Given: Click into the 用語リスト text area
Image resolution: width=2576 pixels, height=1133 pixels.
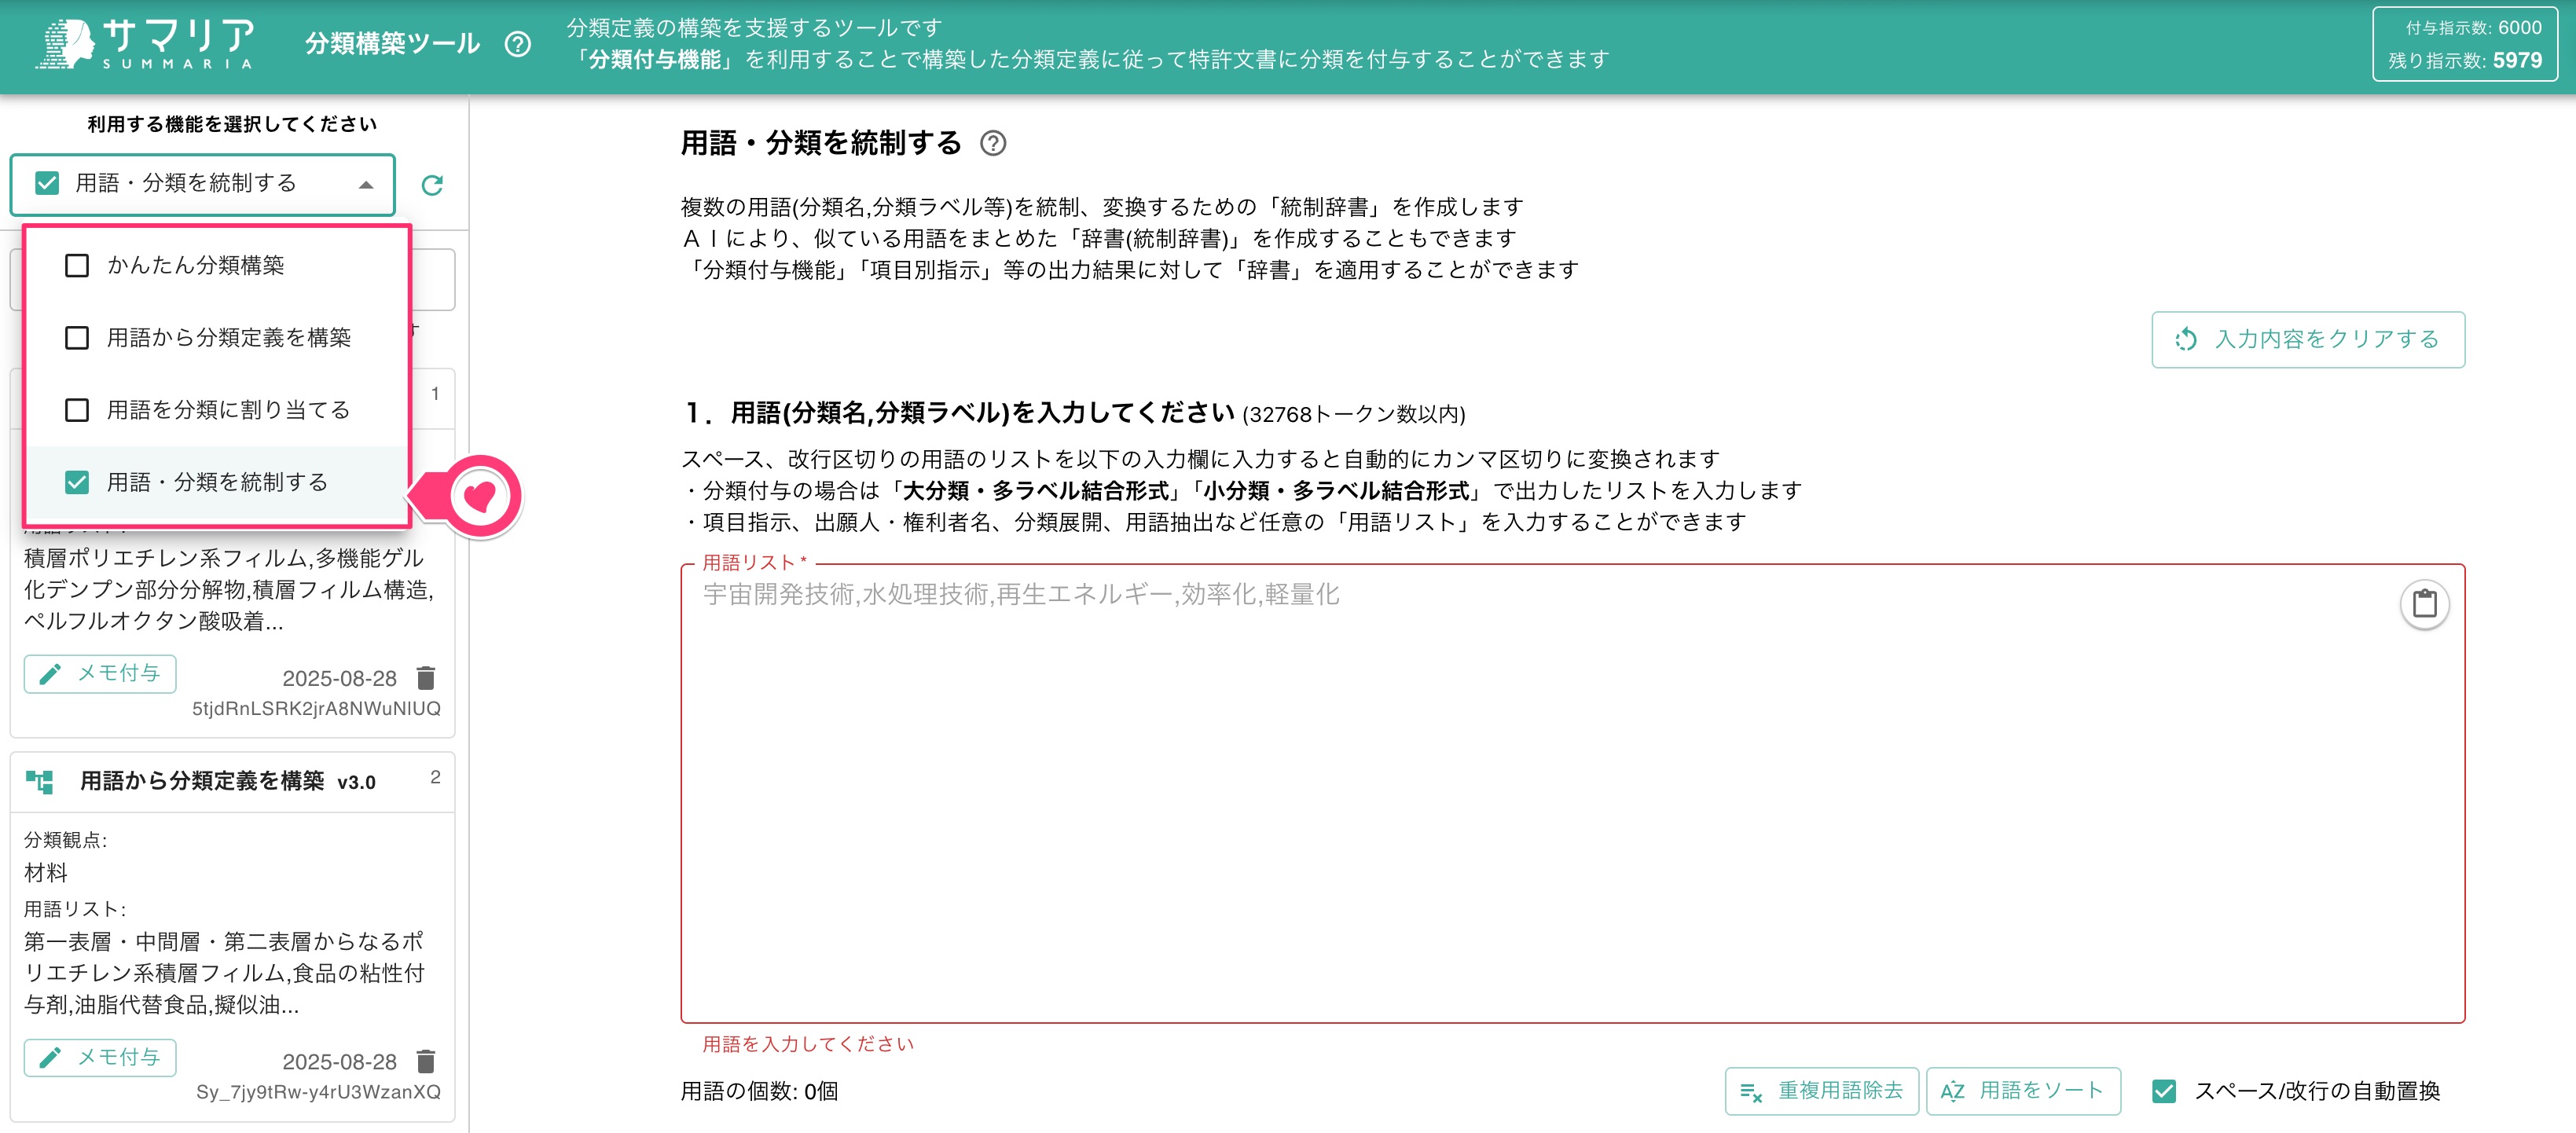Looking at the screenshot, I should [1572, 793].
